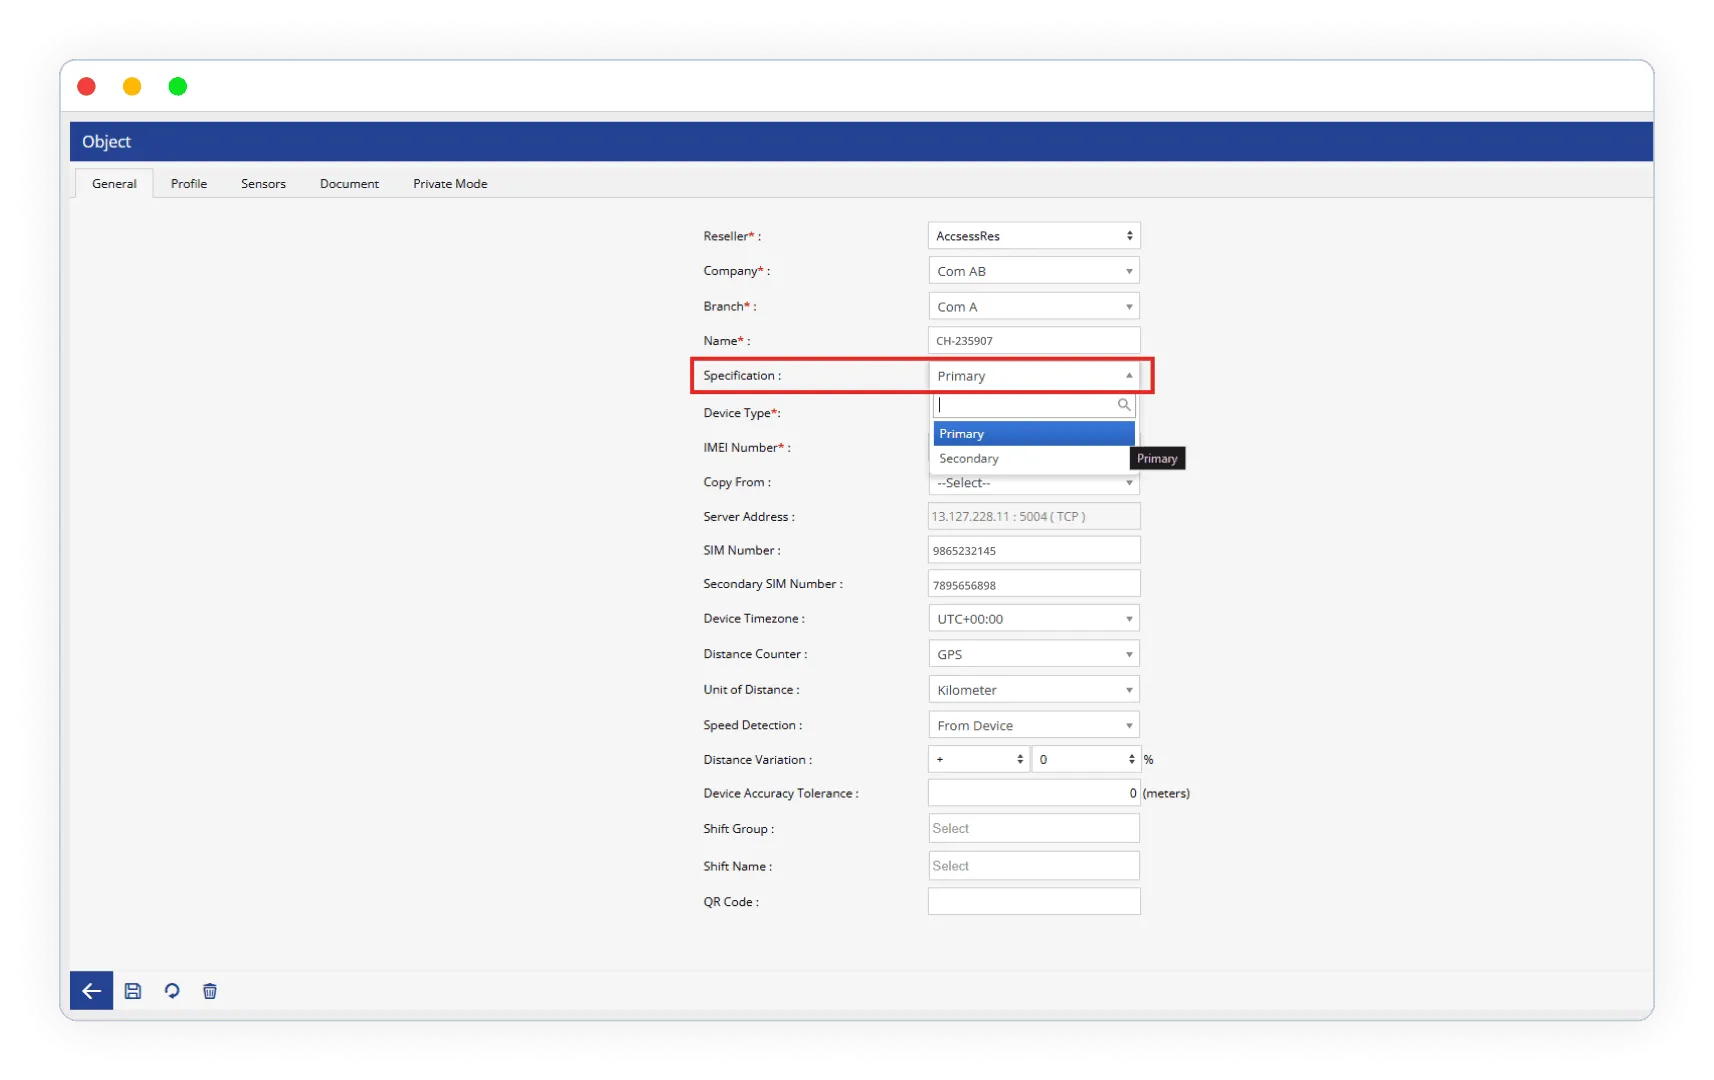Click the Distance Variation percentage stepper
1714x1080 pixels.
pos(1086,760)
